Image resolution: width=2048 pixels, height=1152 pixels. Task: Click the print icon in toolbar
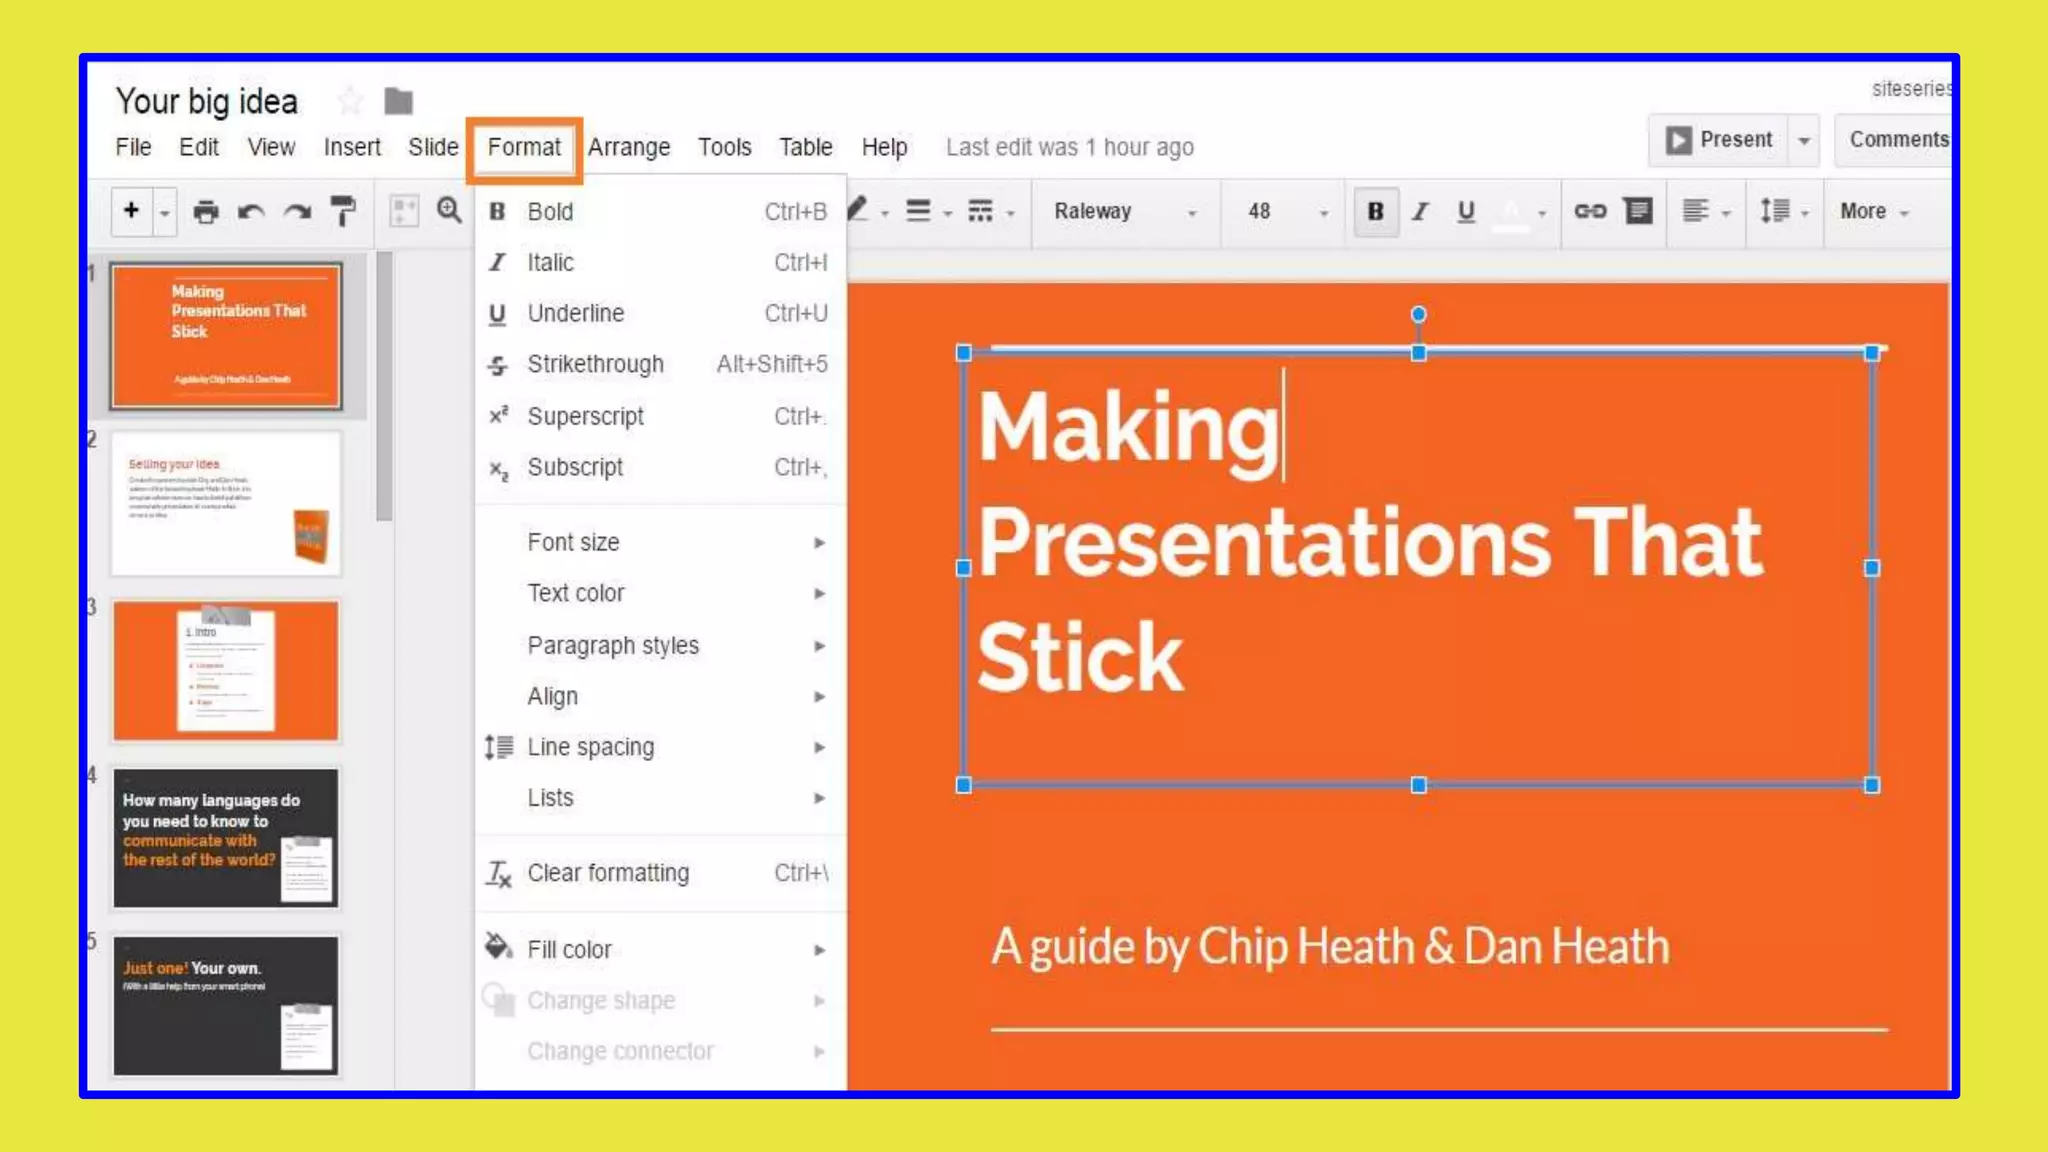[206, 212]
